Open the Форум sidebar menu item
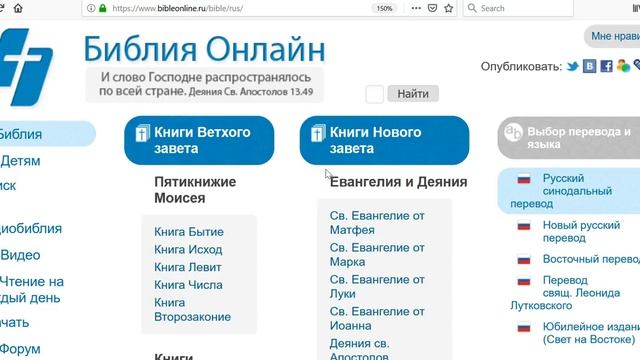The image size is (640, 360). pyautogui.click(x=20, y=349)
